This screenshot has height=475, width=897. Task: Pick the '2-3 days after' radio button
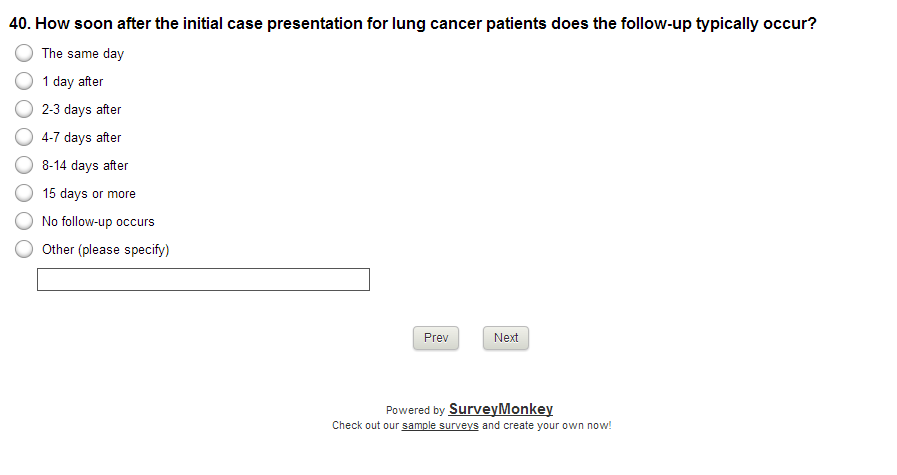pyautogui.click(x=24, y=109)
